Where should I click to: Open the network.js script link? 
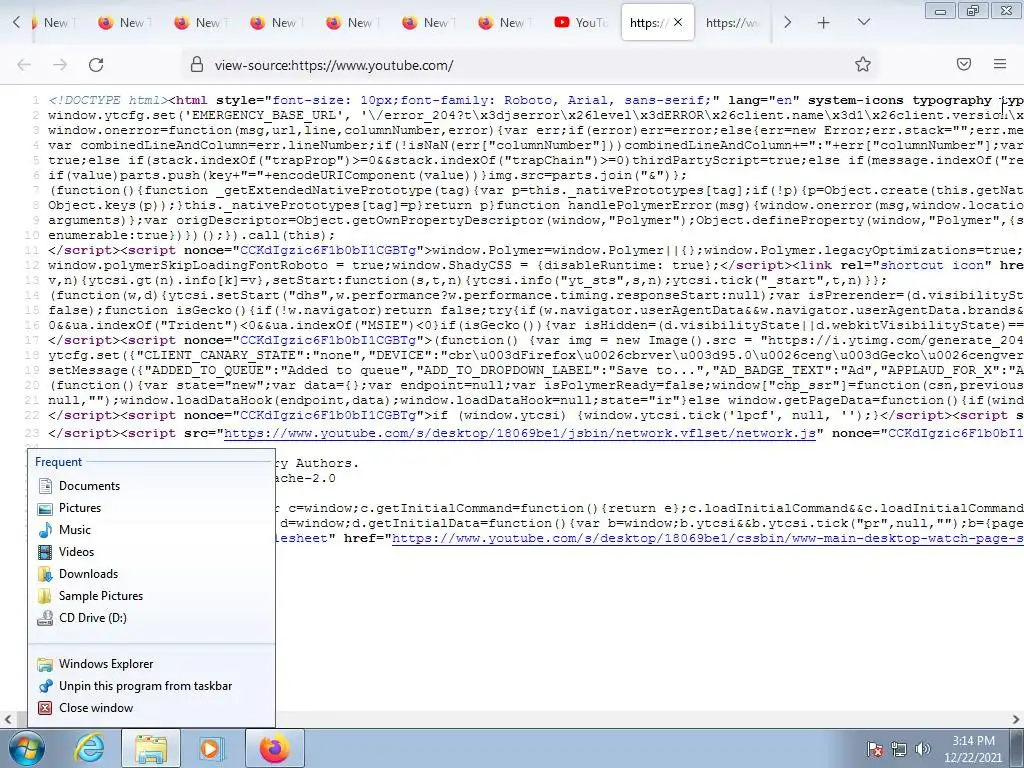(520, 434)
